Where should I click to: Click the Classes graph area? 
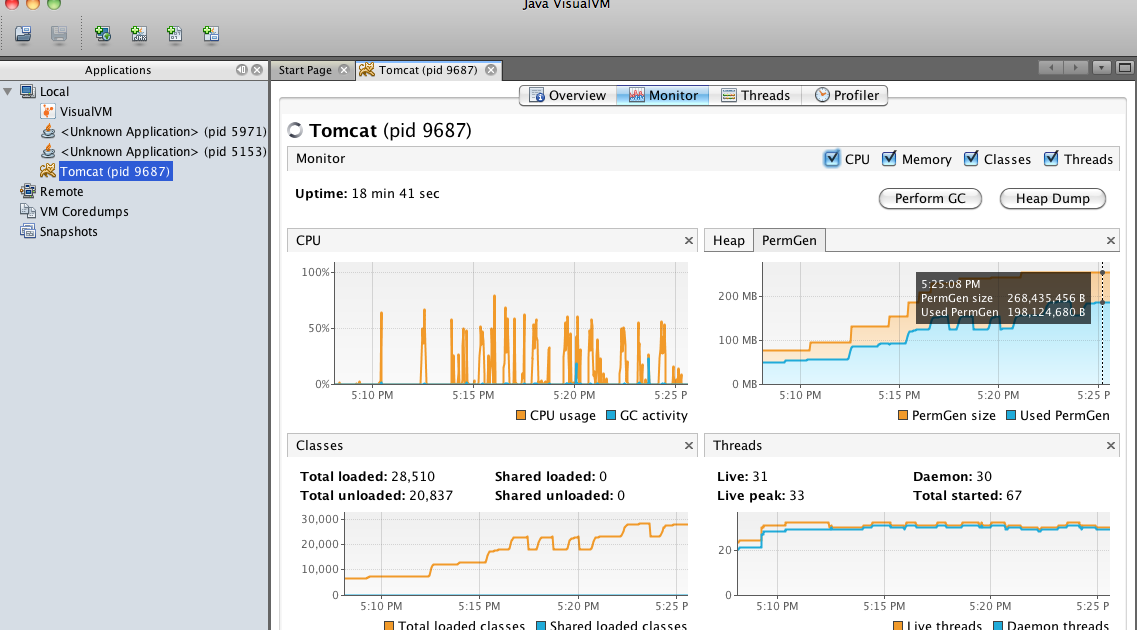click(516, 554)
